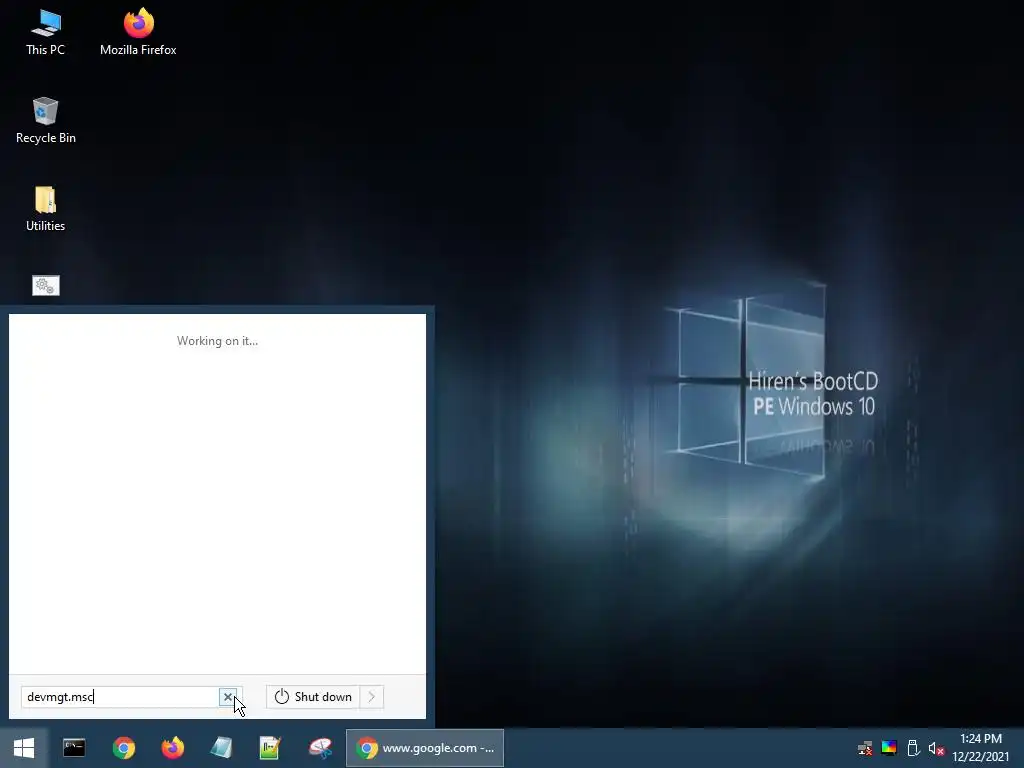This screenshot has width=1024, height=768.
Task: Open the Utilities folder on desktop
Action: (46, 209)
